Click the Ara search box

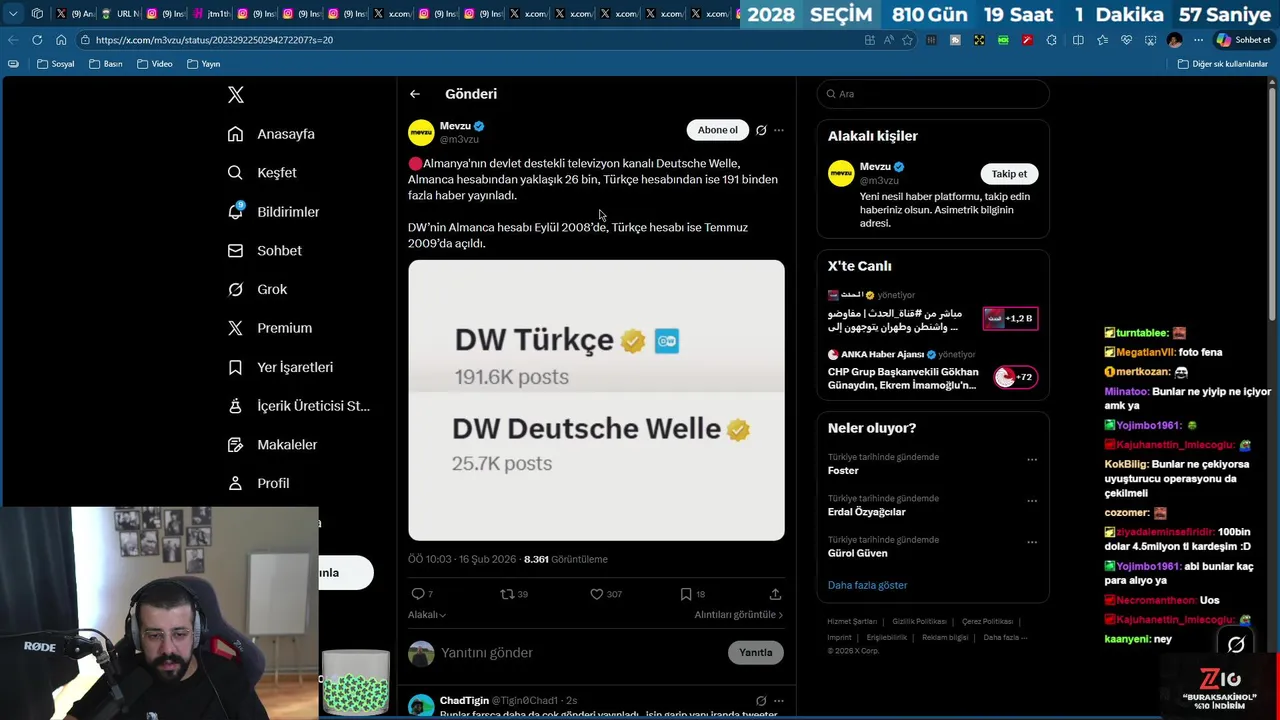[x=933, y=94]
